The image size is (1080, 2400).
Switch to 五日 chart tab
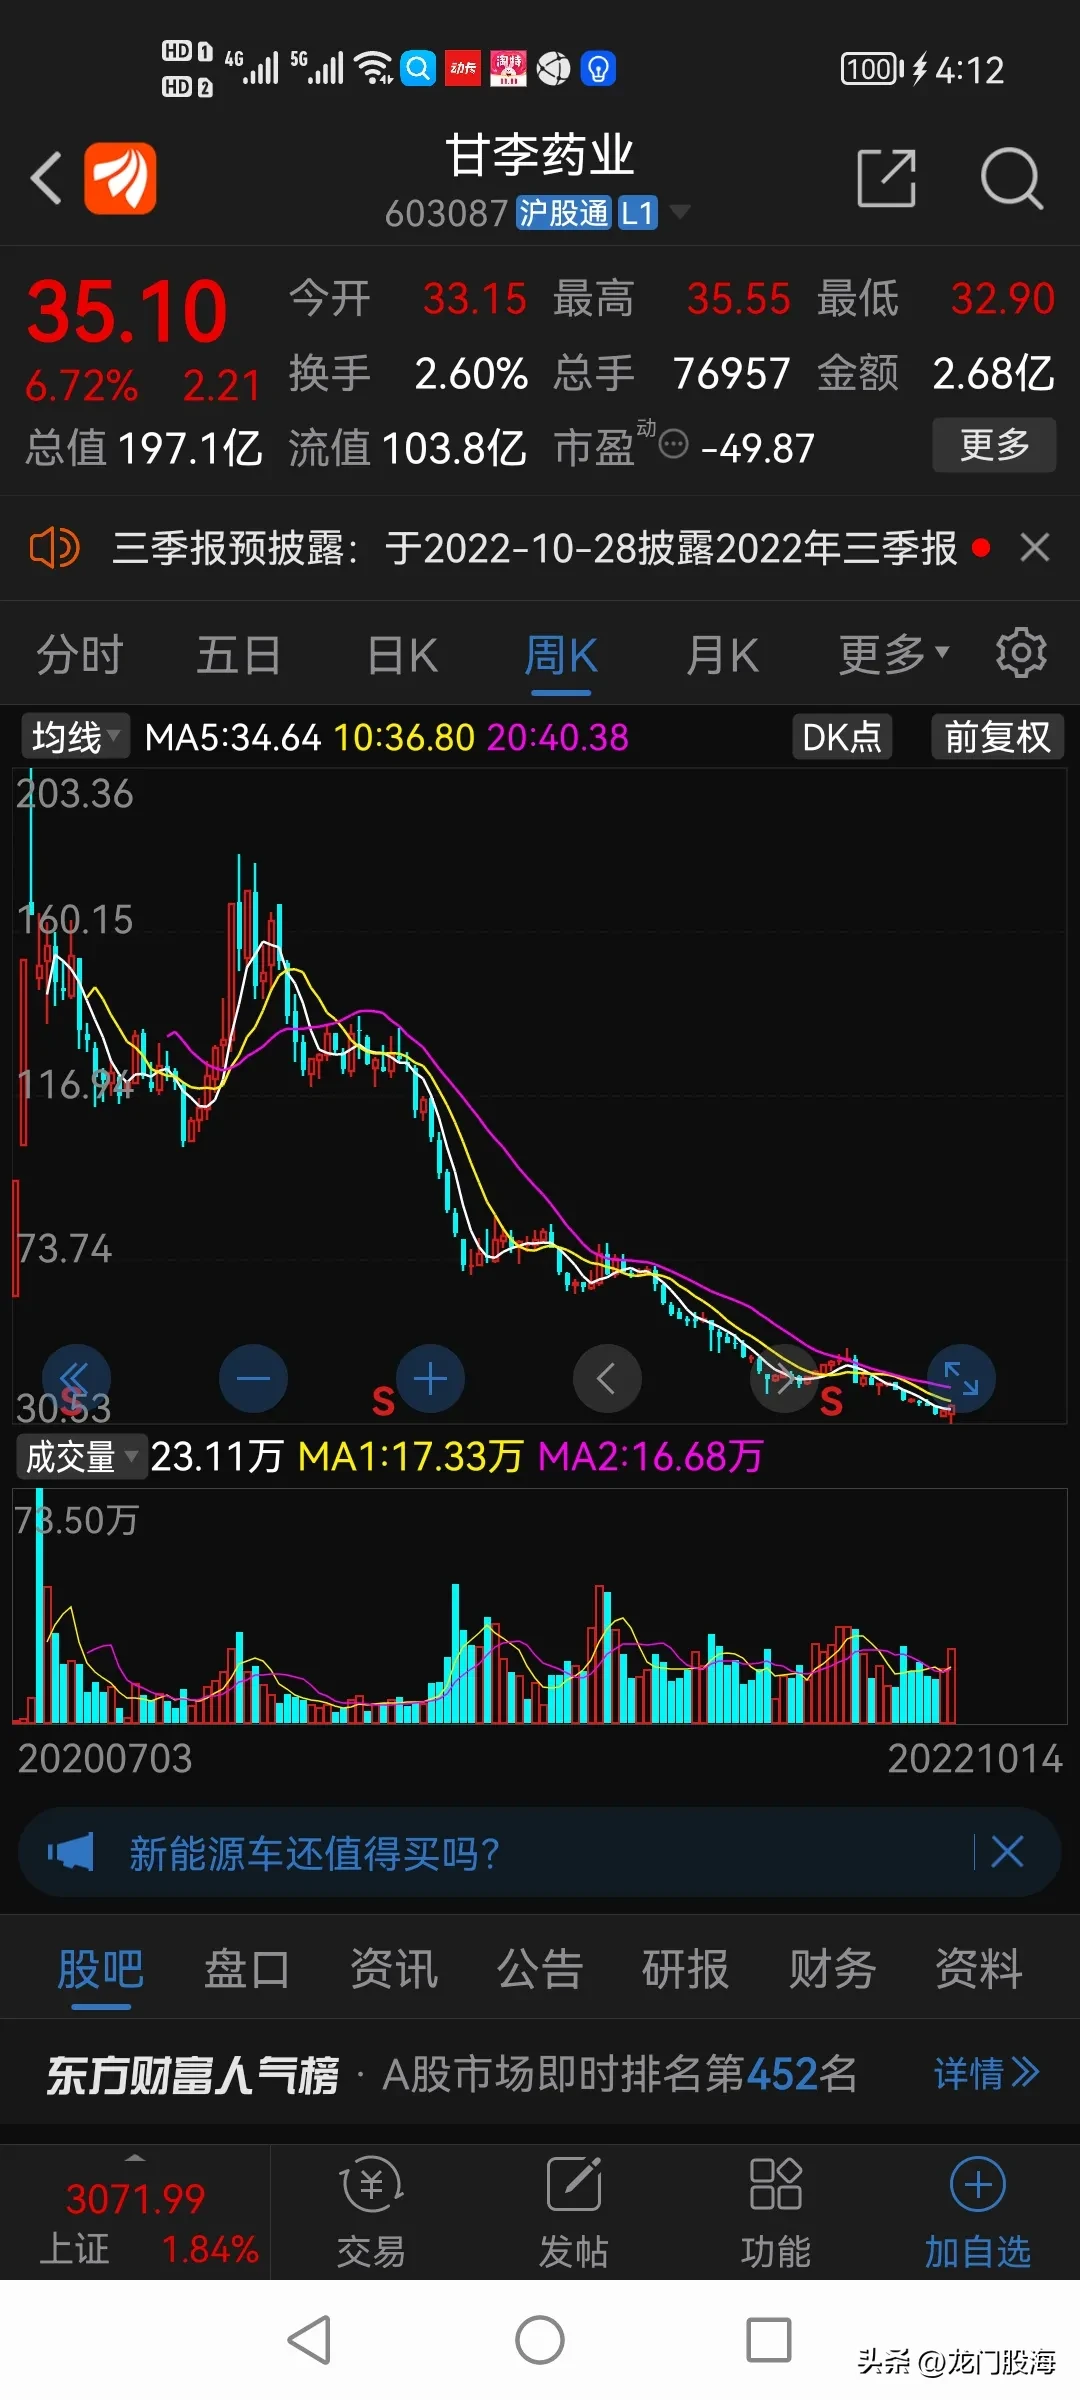pos(238,656)
